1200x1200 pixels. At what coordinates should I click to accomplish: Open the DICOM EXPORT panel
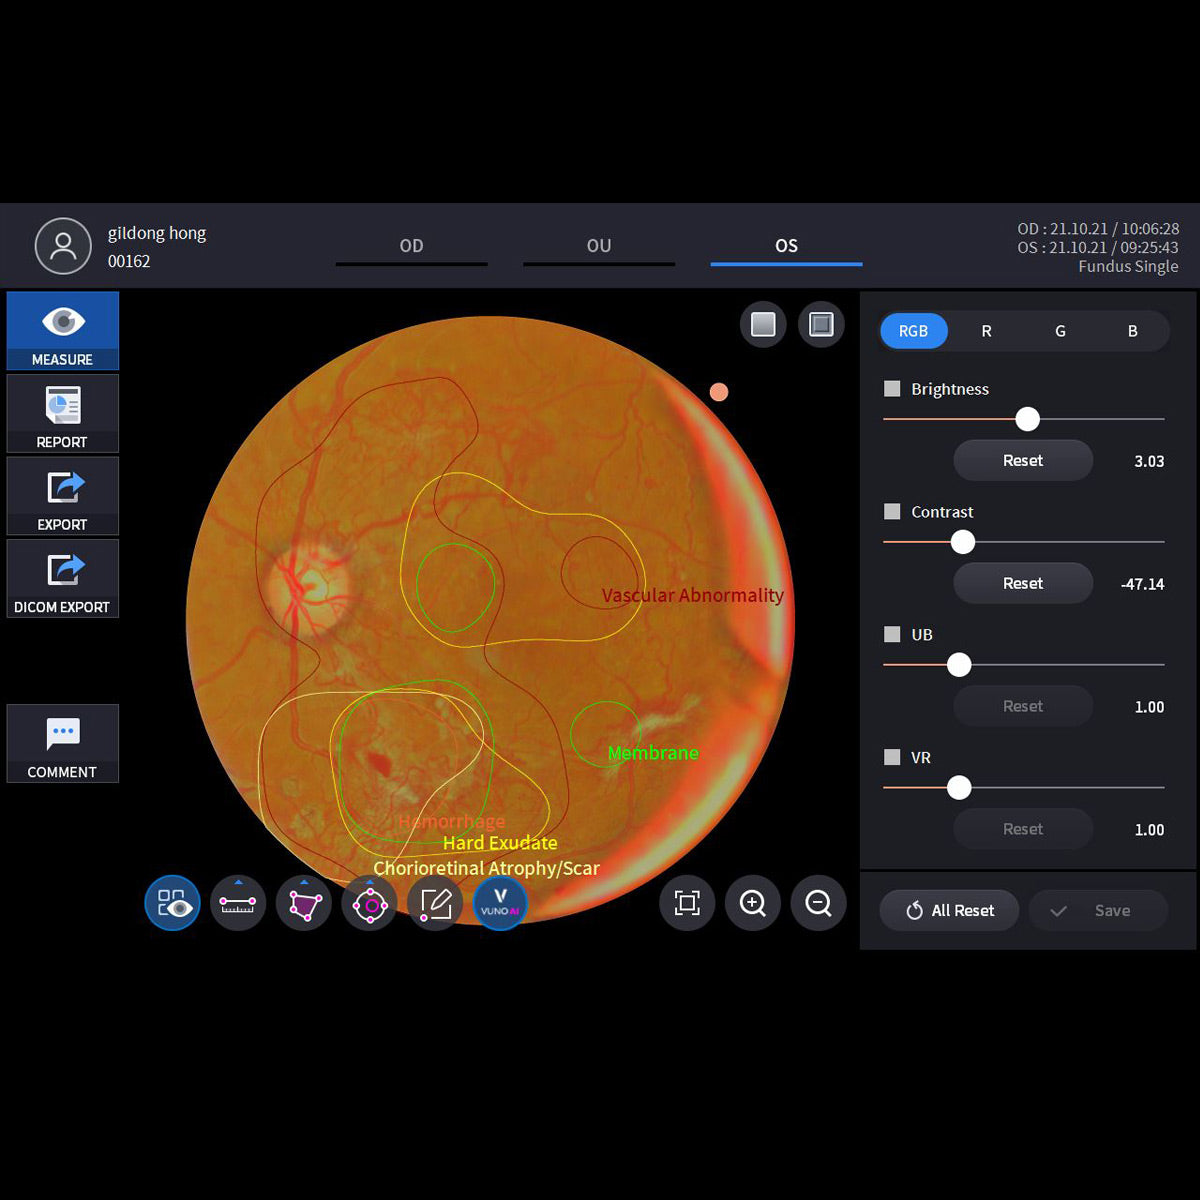click(x=62, y=579)
